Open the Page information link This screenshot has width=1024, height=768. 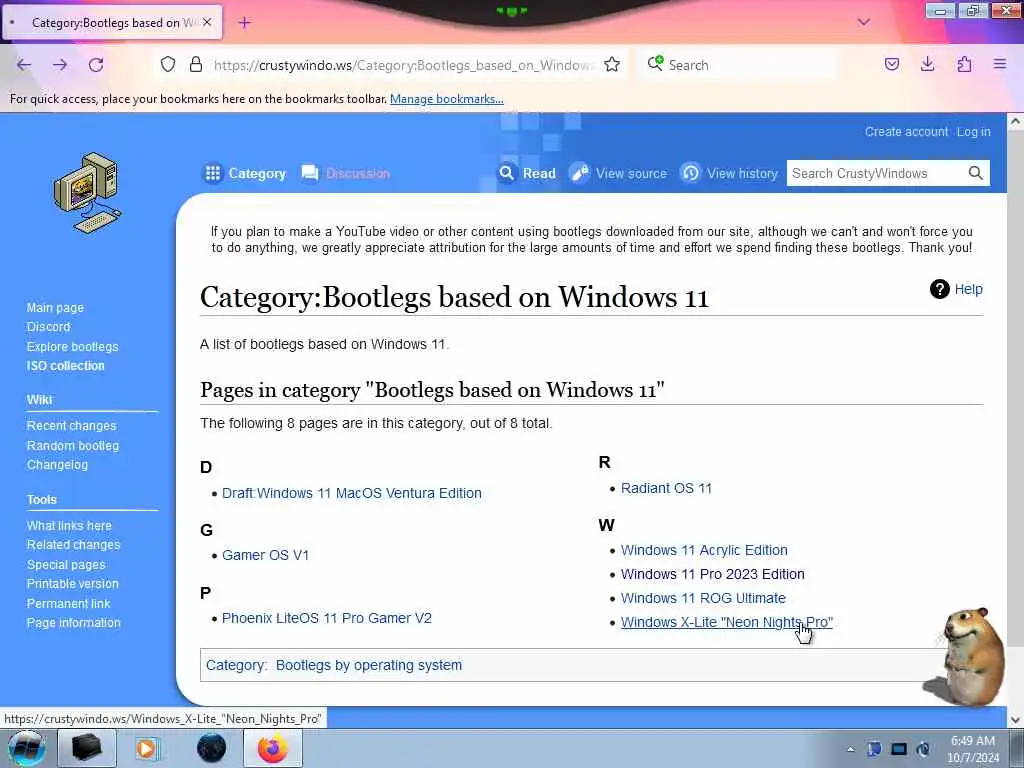(73, 623)
